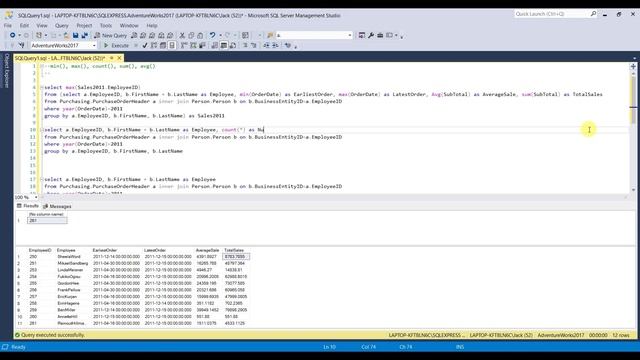Collapse the code outline at line 10
The width and height of the screenshot is (640, 360).
42,130
